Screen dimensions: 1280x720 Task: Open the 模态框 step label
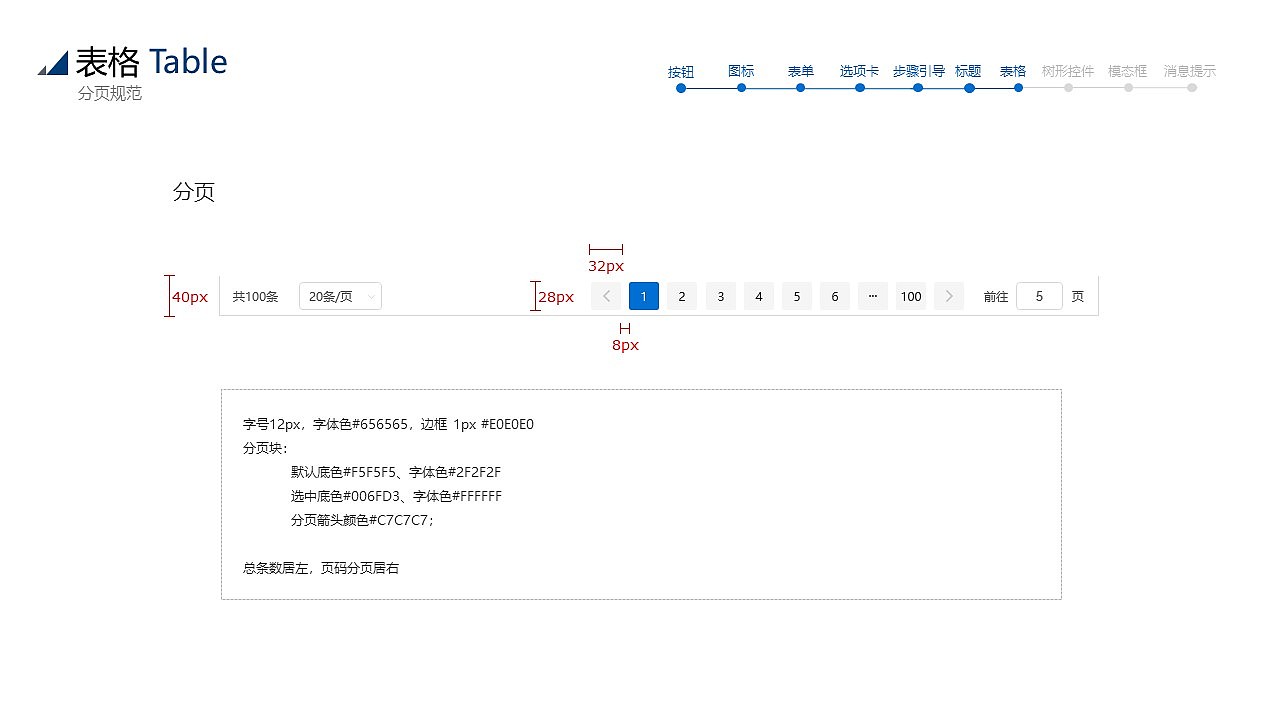[x=1128, y=71]
